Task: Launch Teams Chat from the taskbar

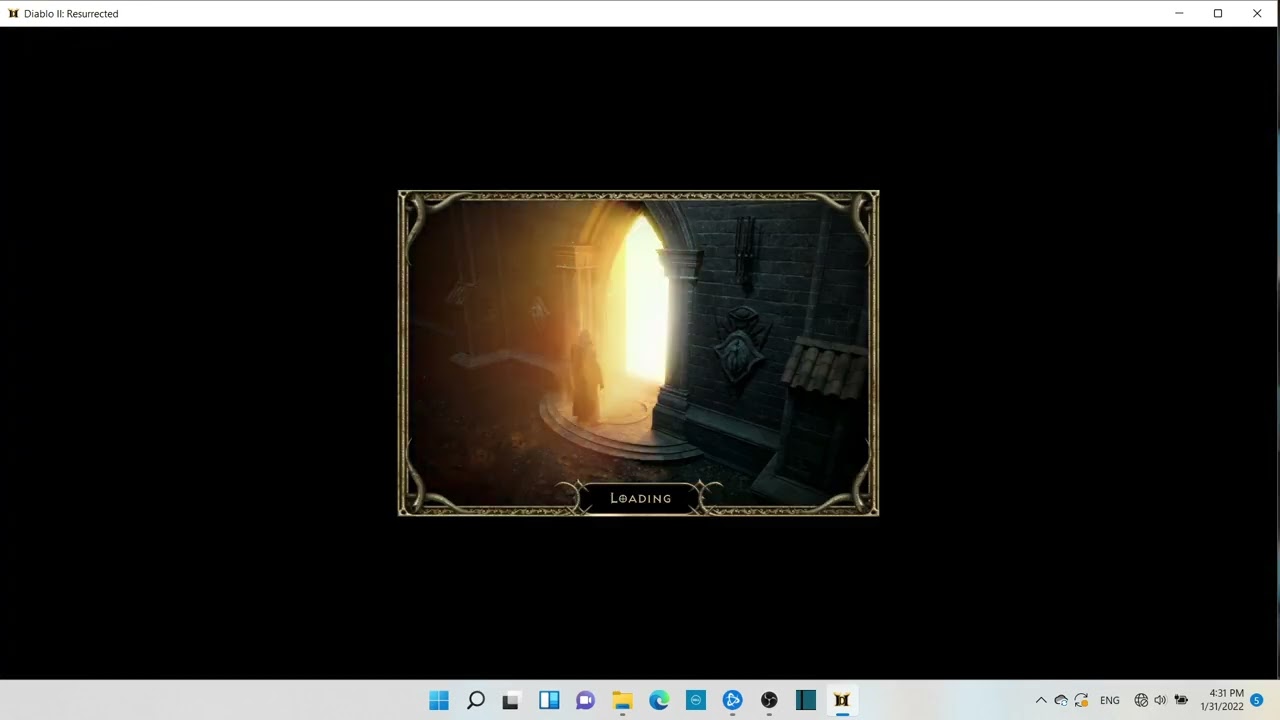Action: point(585,701)
